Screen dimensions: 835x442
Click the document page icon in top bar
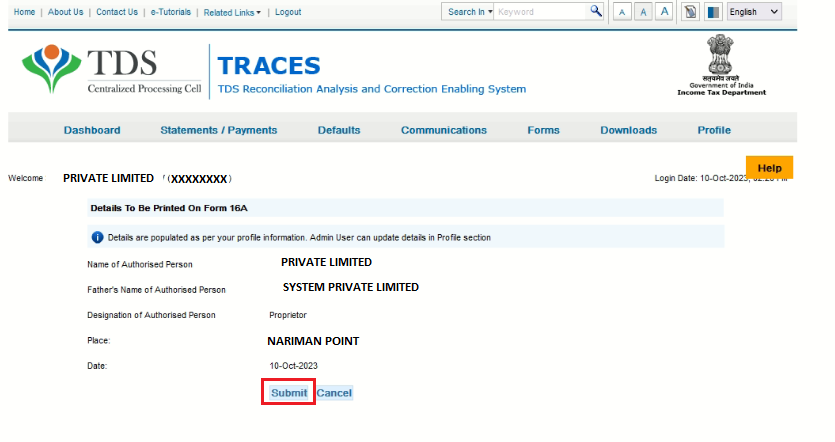point(691,12)
